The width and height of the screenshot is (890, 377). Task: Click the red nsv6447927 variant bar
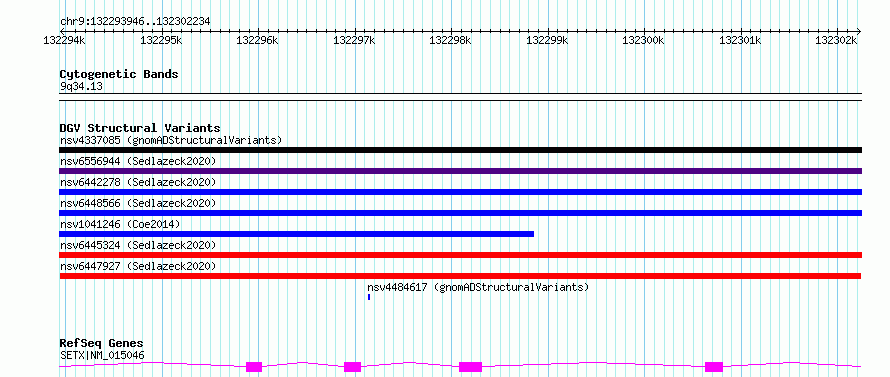[x=460, y=276]
